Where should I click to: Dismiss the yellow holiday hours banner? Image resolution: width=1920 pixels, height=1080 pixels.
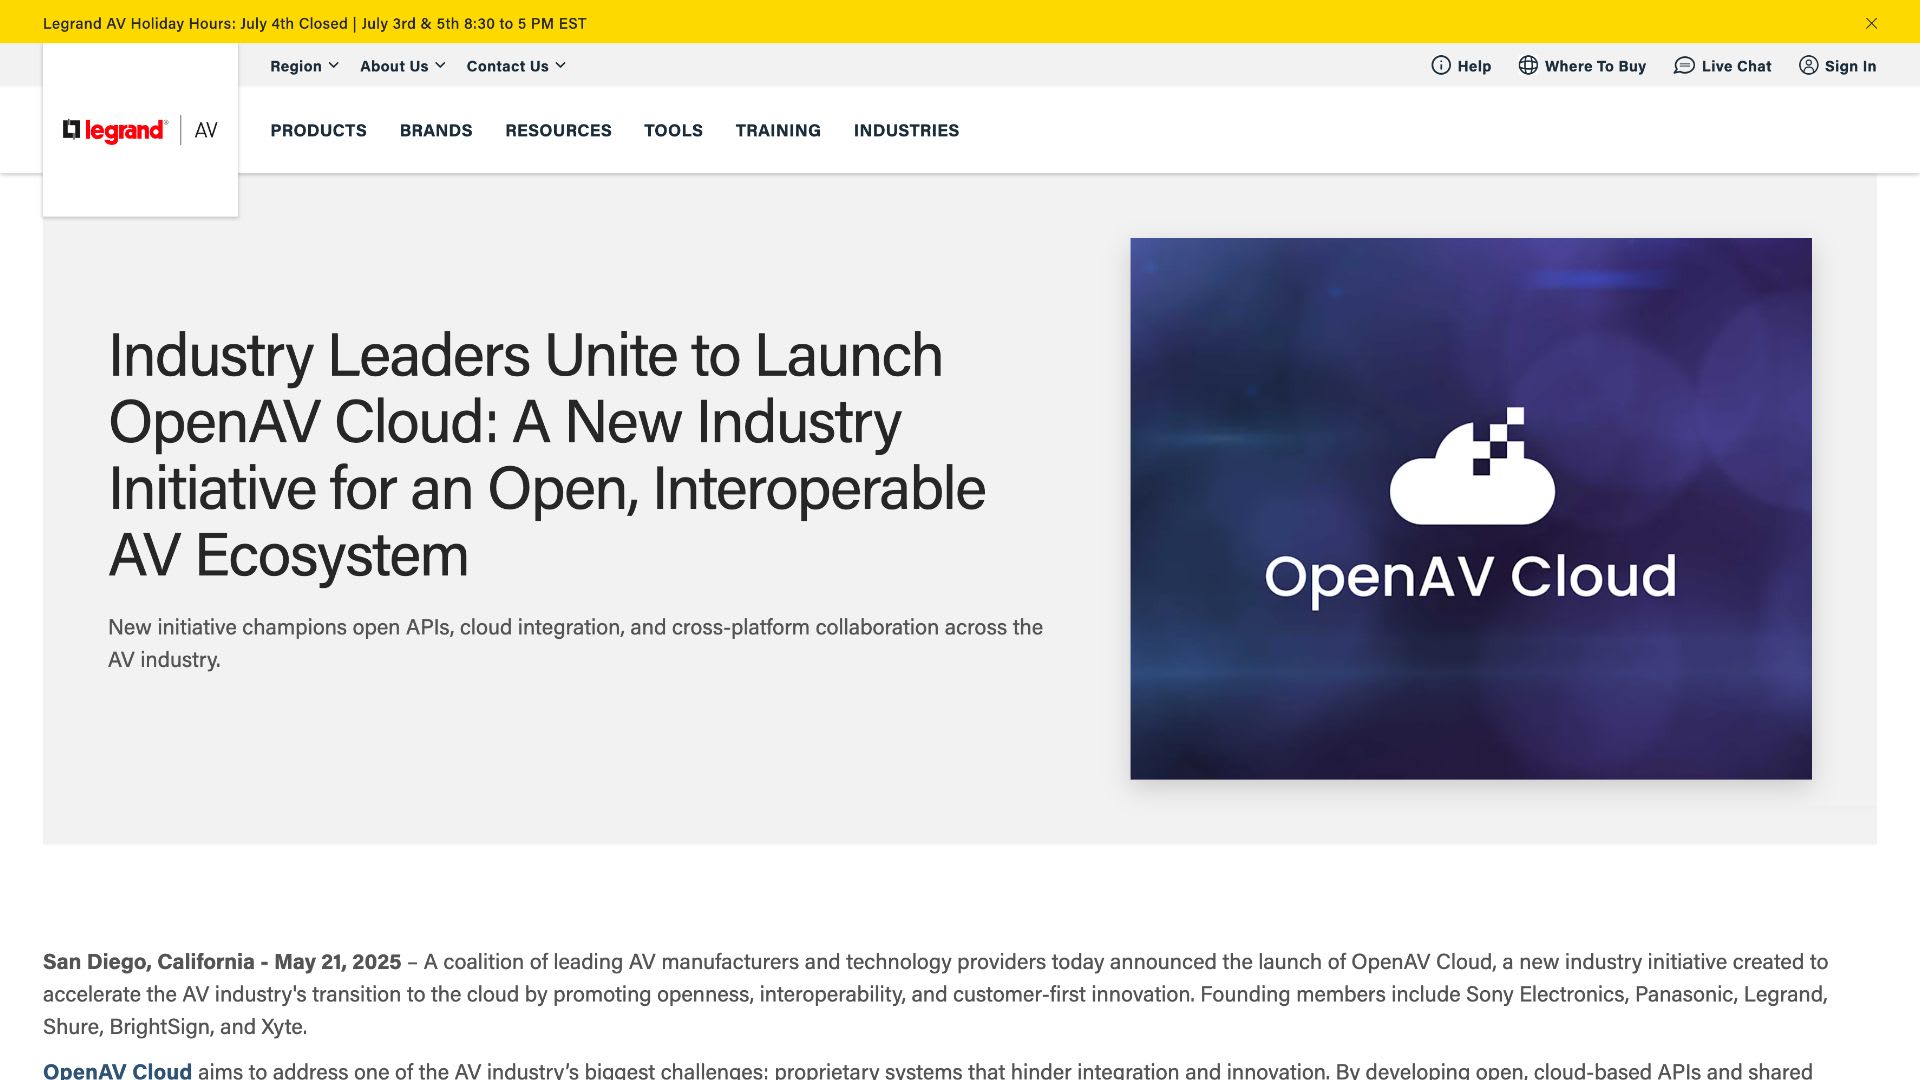1871,23
